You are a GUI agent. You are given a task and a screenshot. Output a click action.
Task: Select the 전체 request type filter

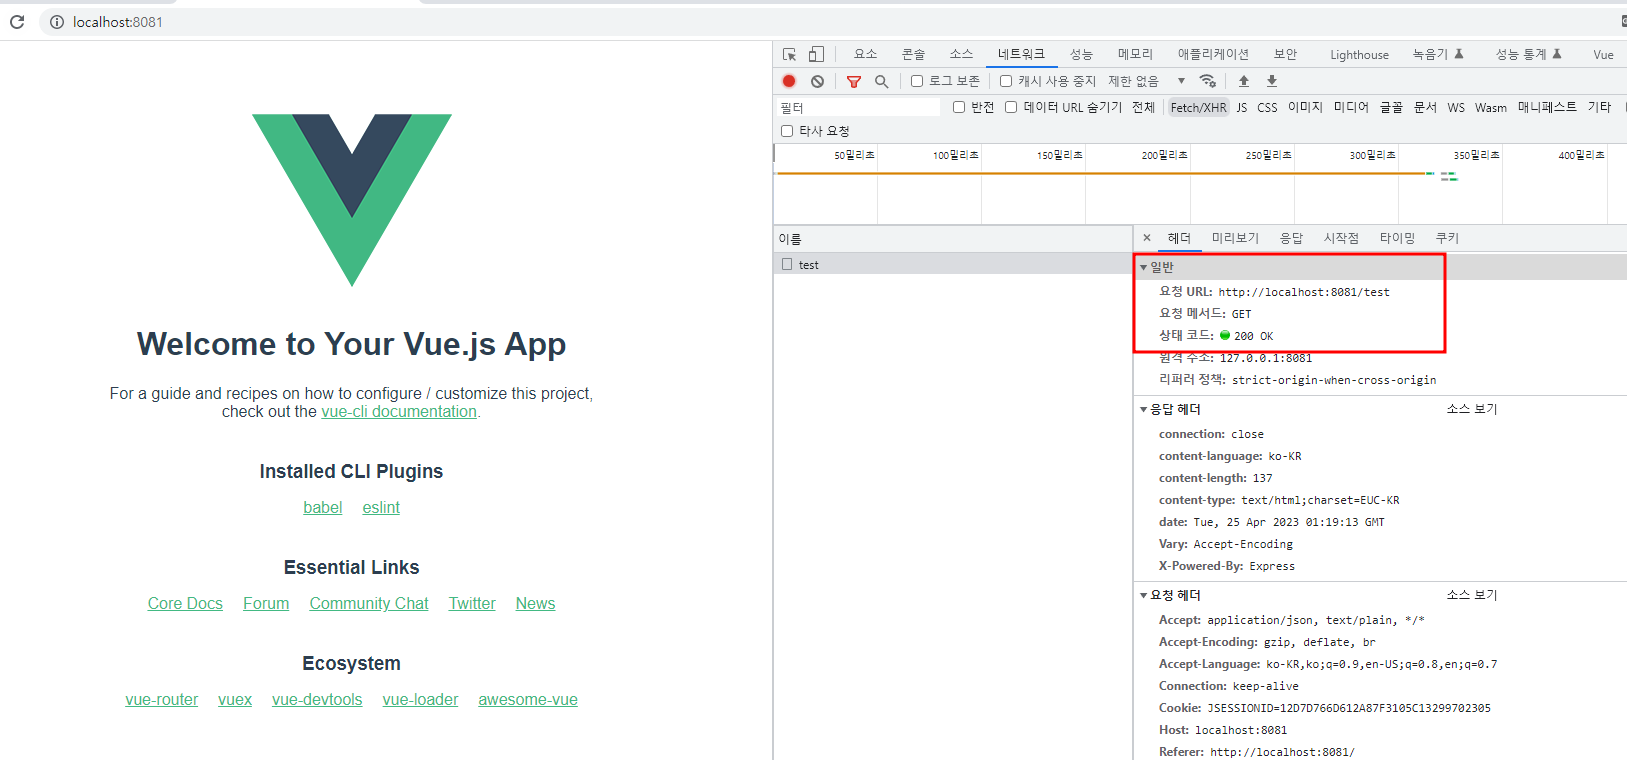[x=1143, y=107]
